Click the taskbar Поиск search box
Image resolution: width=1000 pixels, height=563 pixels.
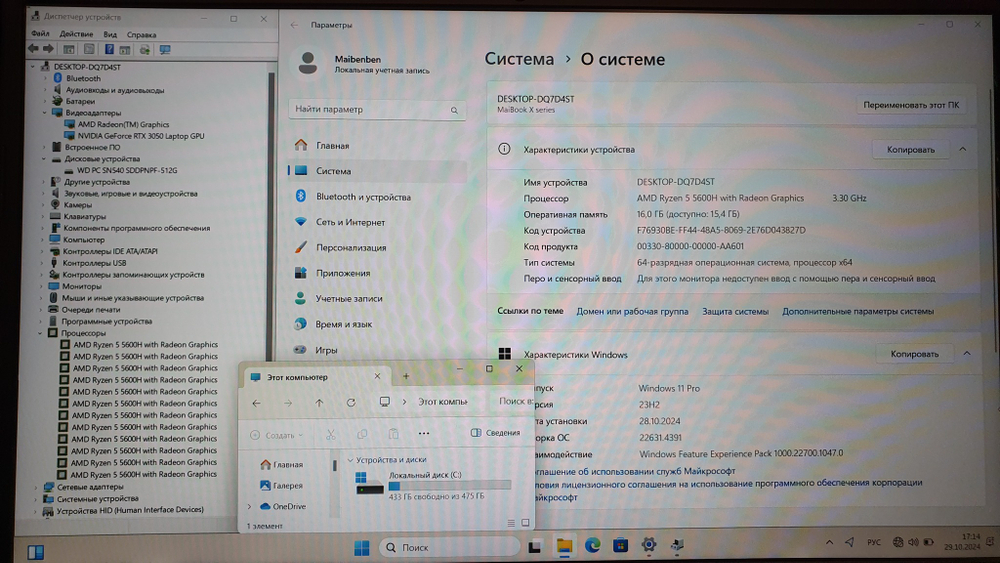click(450, 547)
